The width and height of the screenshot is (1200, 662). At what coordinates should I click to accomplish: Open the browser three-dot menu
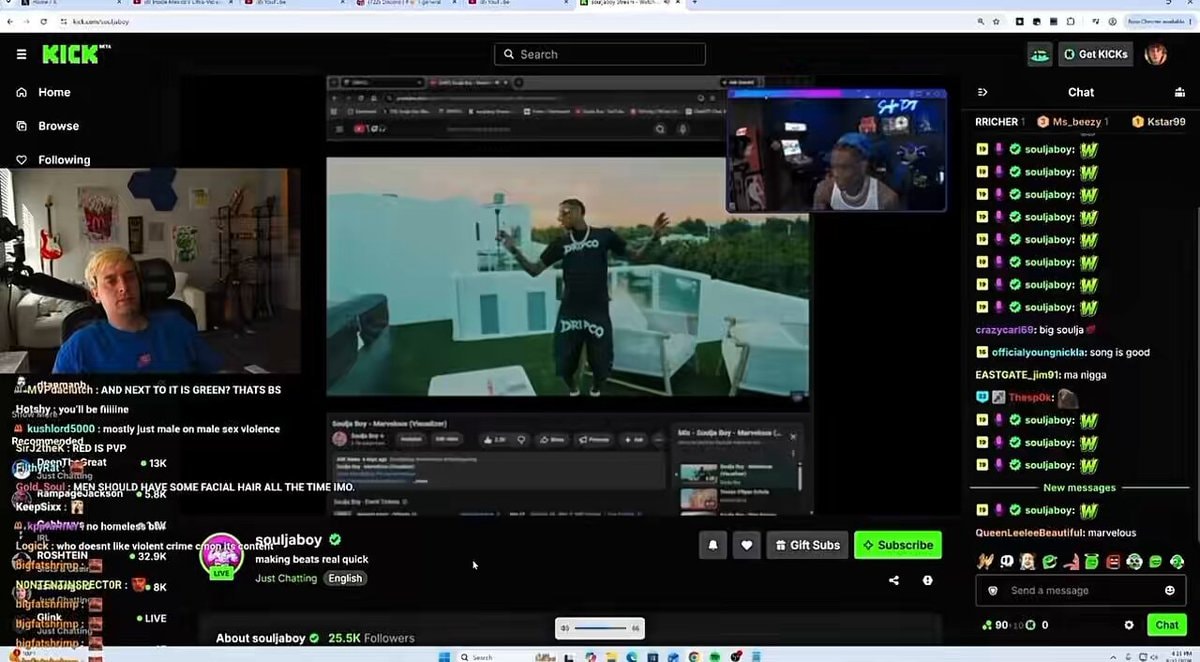(x=1190, y=20)
